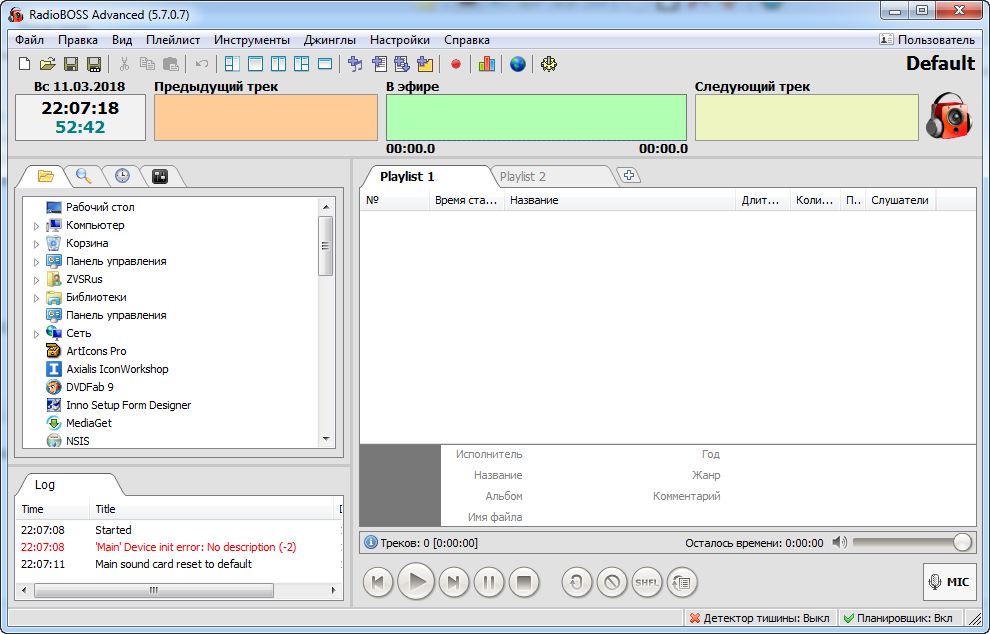Click the red Record button in toolbar
Image resolution: width=990 pixels, height=634 pixels.
point(456,64)
